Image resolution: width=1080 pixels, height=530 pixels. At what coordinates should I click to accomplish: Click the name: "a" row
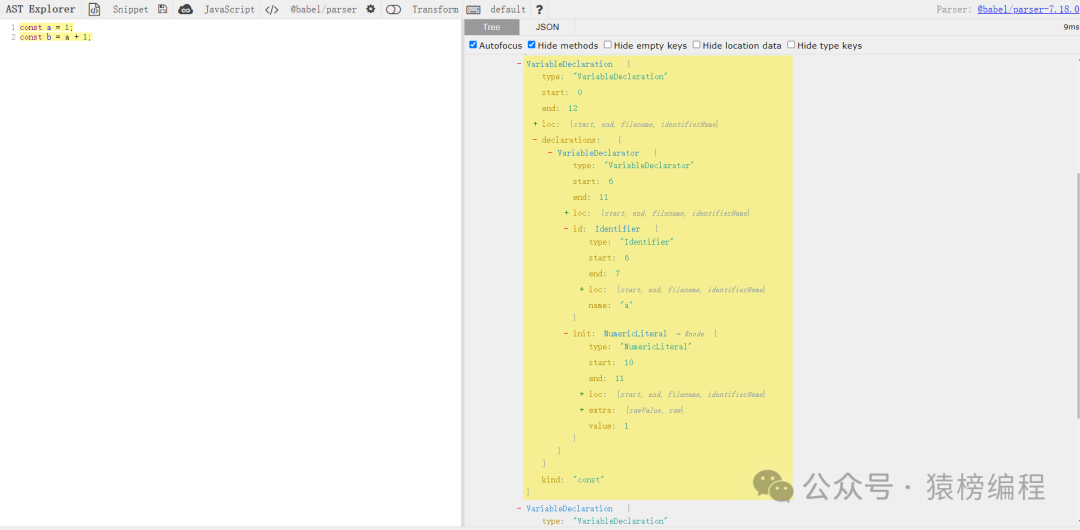[611, 305]
